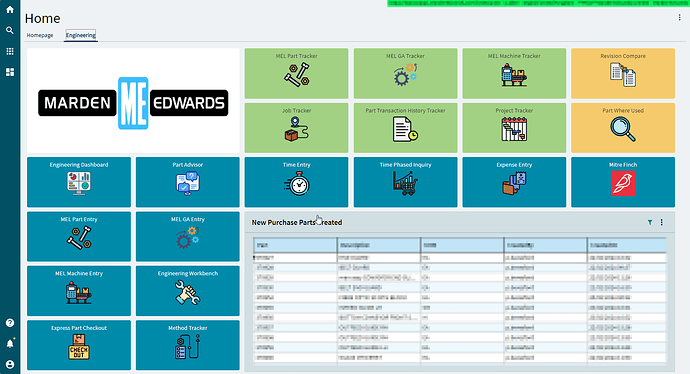
Task: Open the Engineering Dashboard tile
Action: point(79,182)
